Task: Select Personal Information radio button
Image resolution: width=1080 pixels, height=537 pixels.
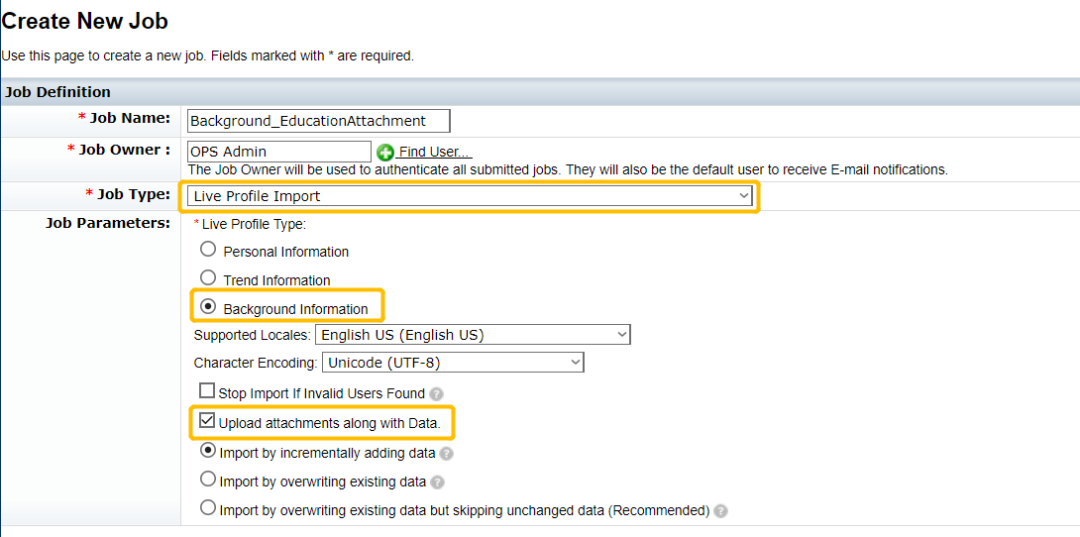Action: tap(207, 250)
